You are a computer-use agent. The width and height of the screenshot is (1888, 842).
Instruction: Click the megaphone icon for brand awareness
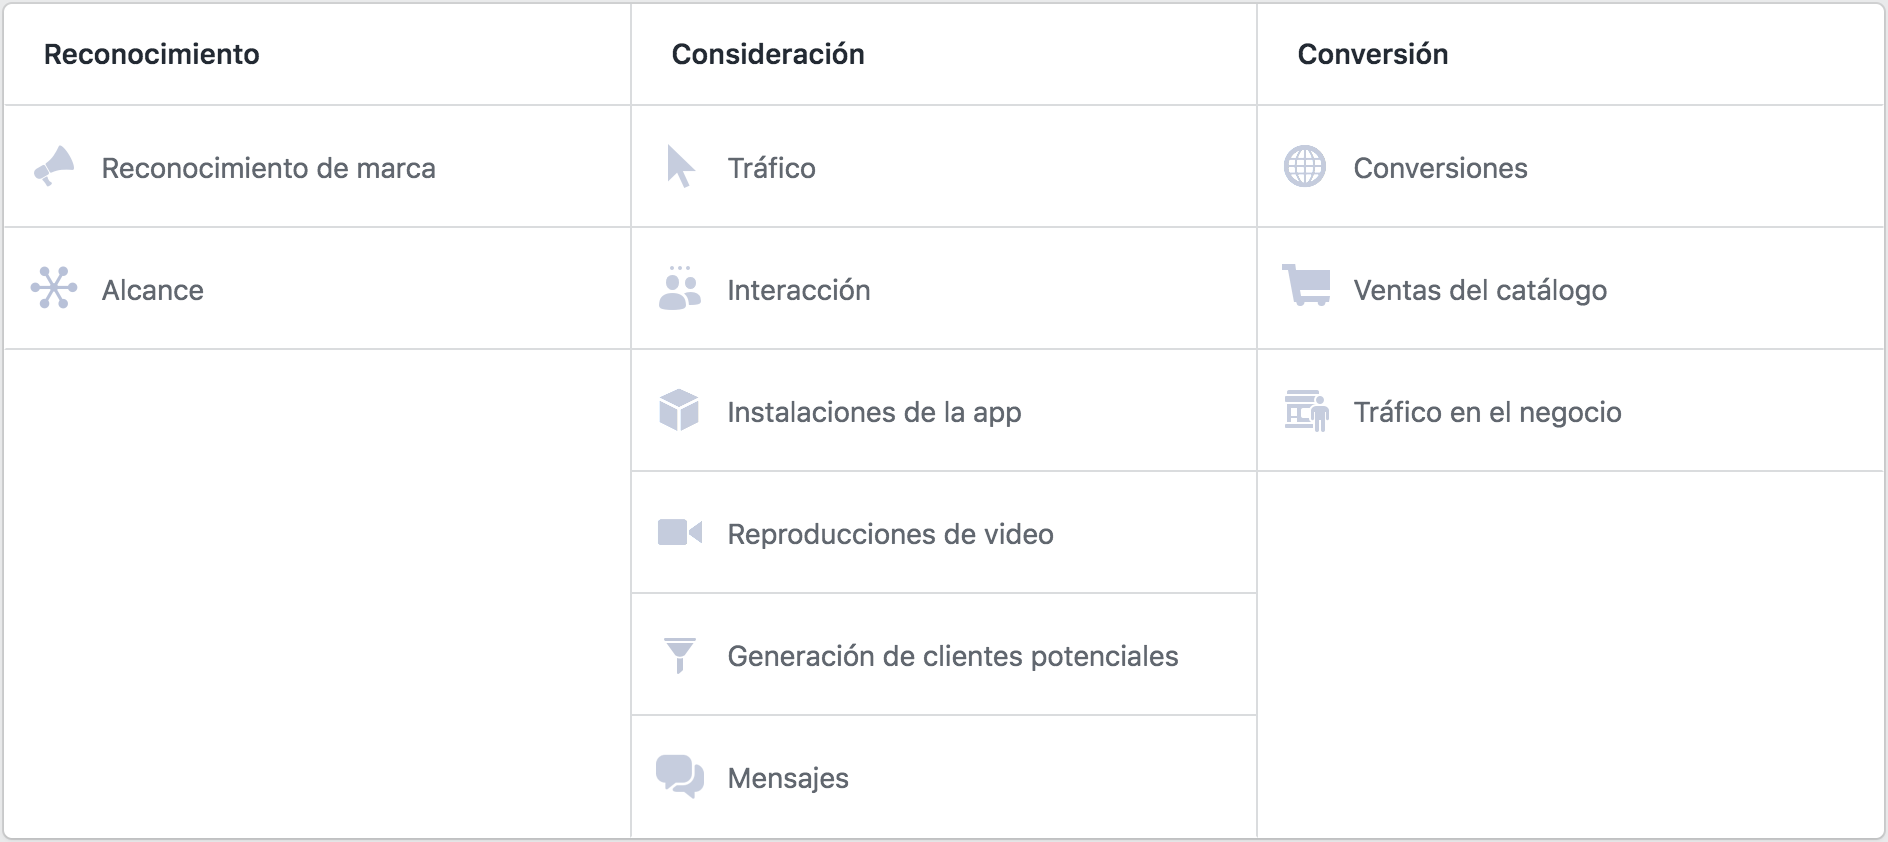55,166
